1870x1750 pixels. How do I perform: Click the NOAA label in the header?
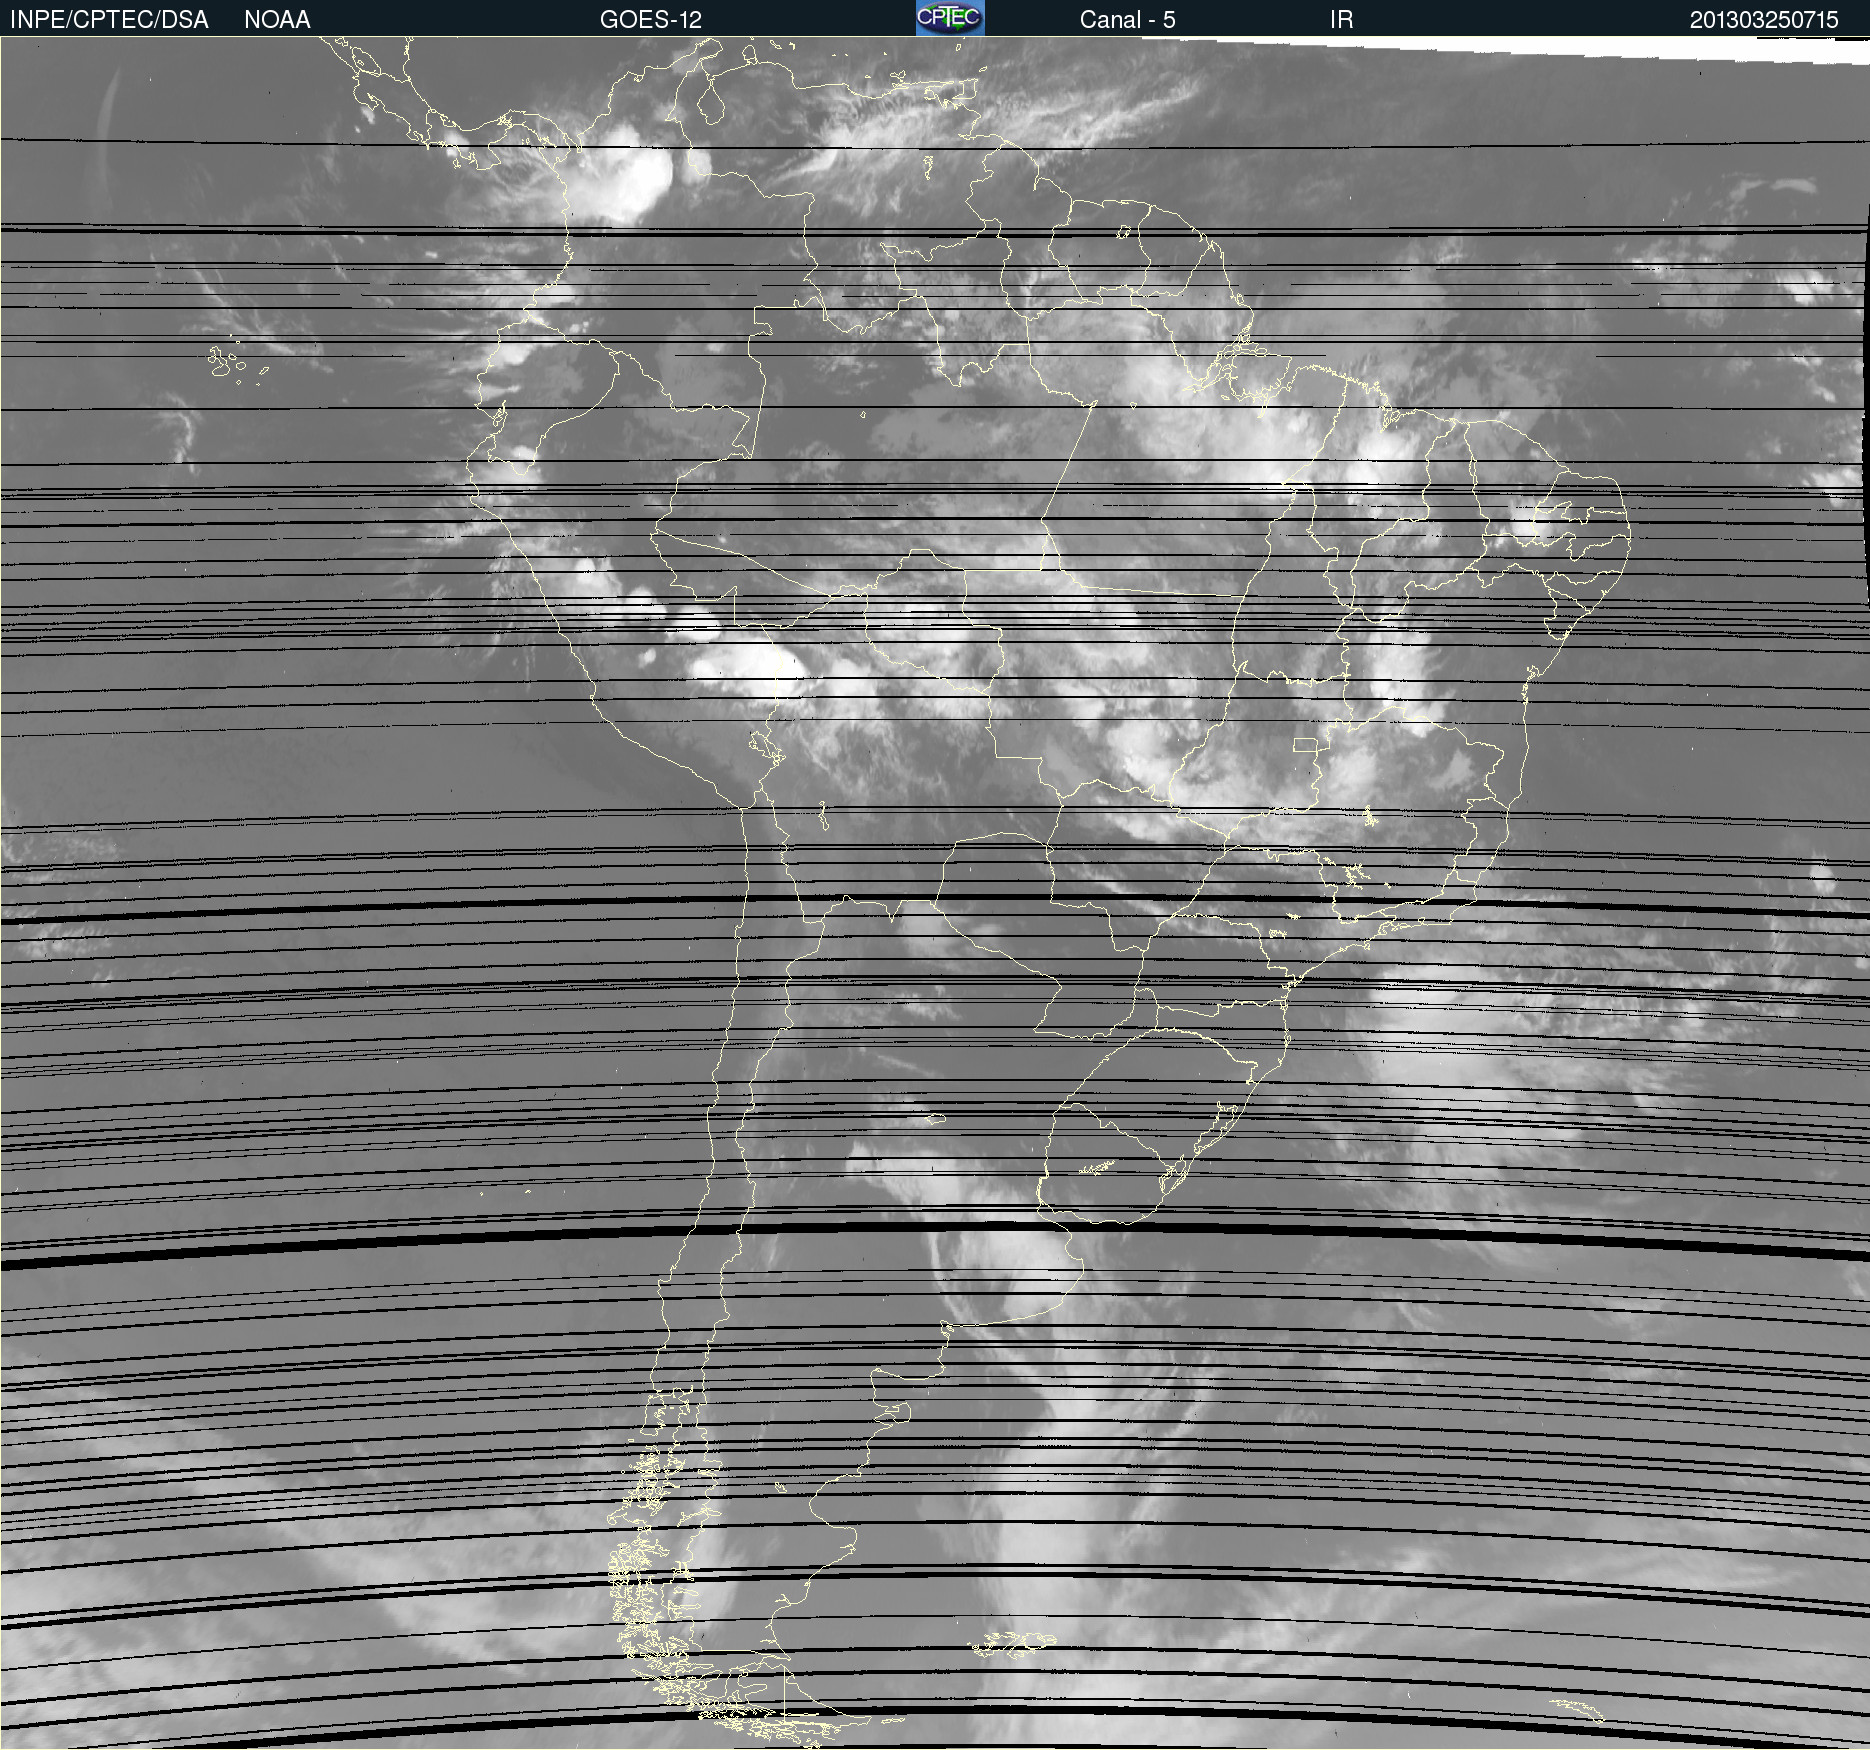pyautogui.click(x=277, y=20)
